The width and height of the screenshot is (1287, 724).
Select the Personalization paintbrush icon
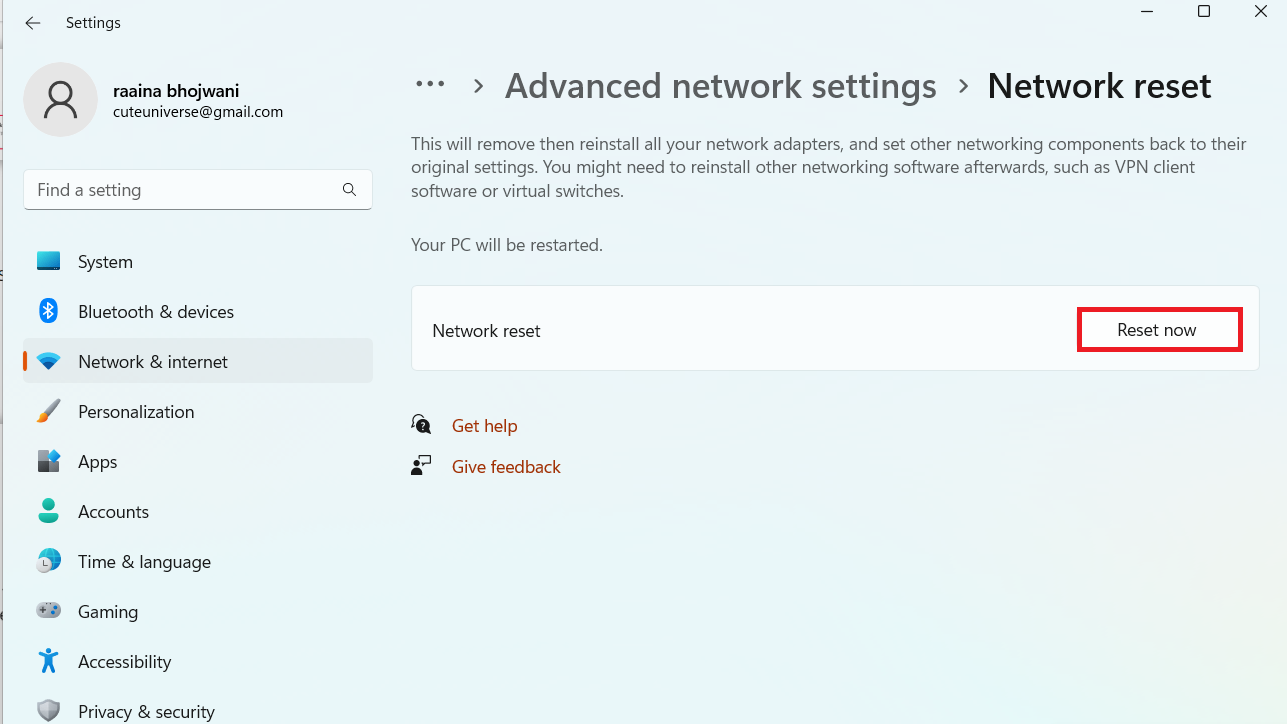(48, 411)
